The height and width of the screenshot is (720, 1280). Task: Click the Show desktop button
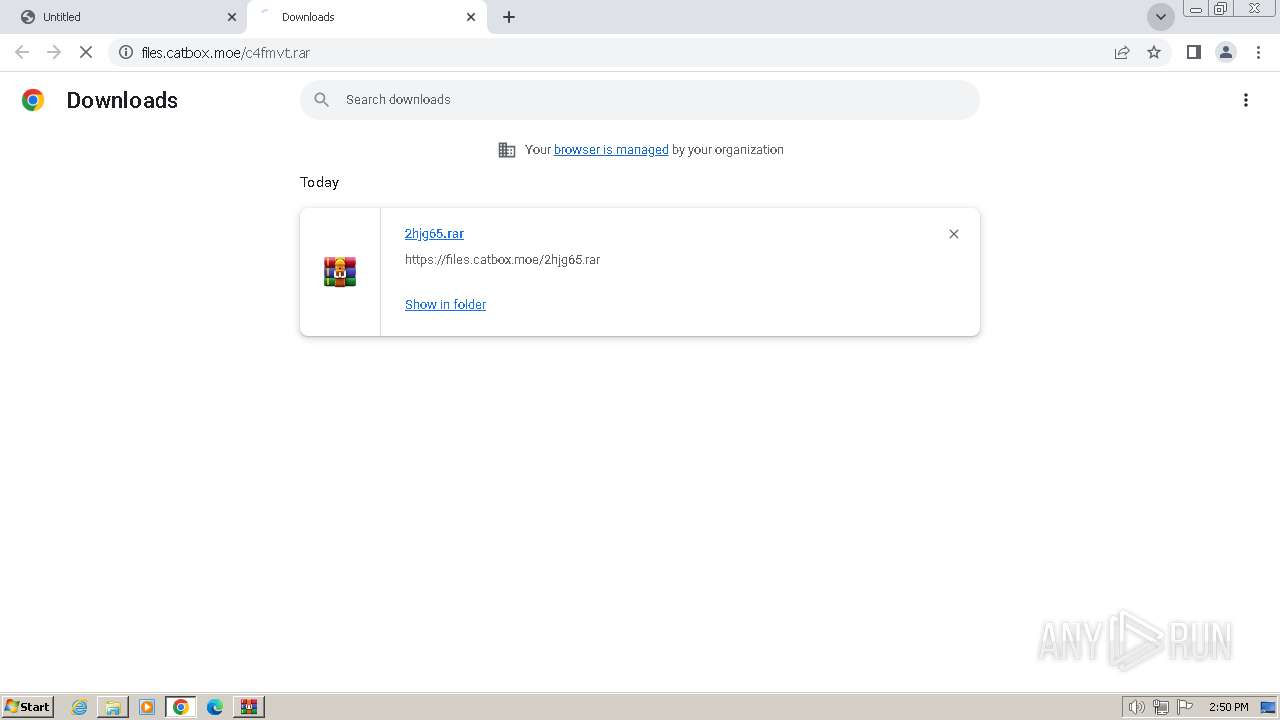pos(1268,707)
